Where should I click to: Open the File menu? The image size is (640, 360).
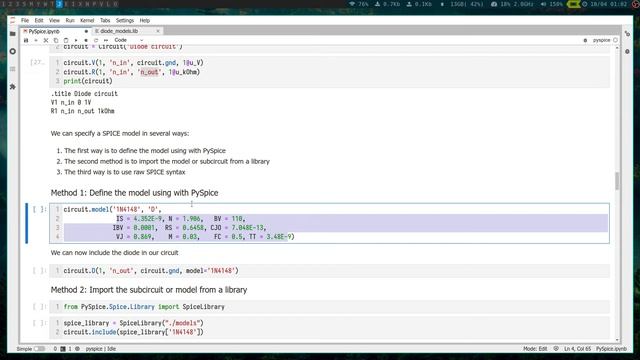(25, 20)
